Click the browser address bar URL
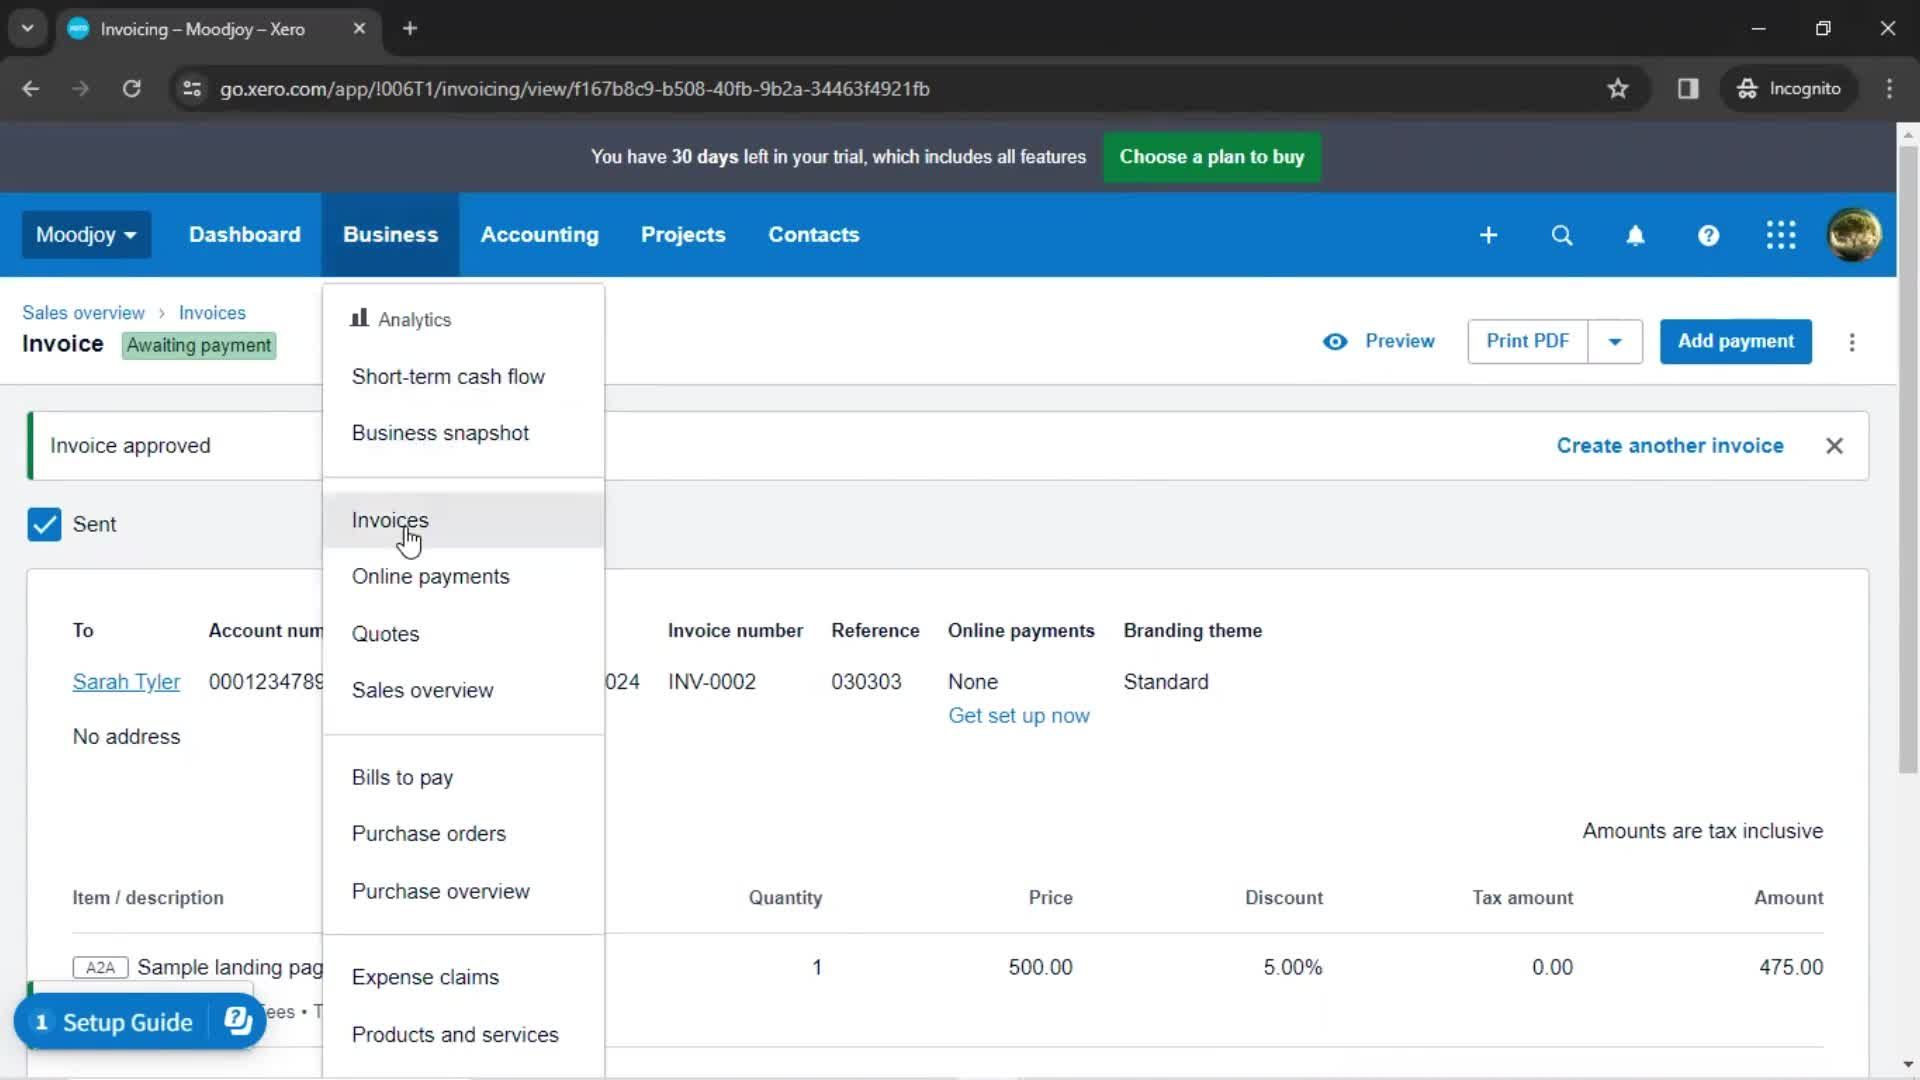 575,89
